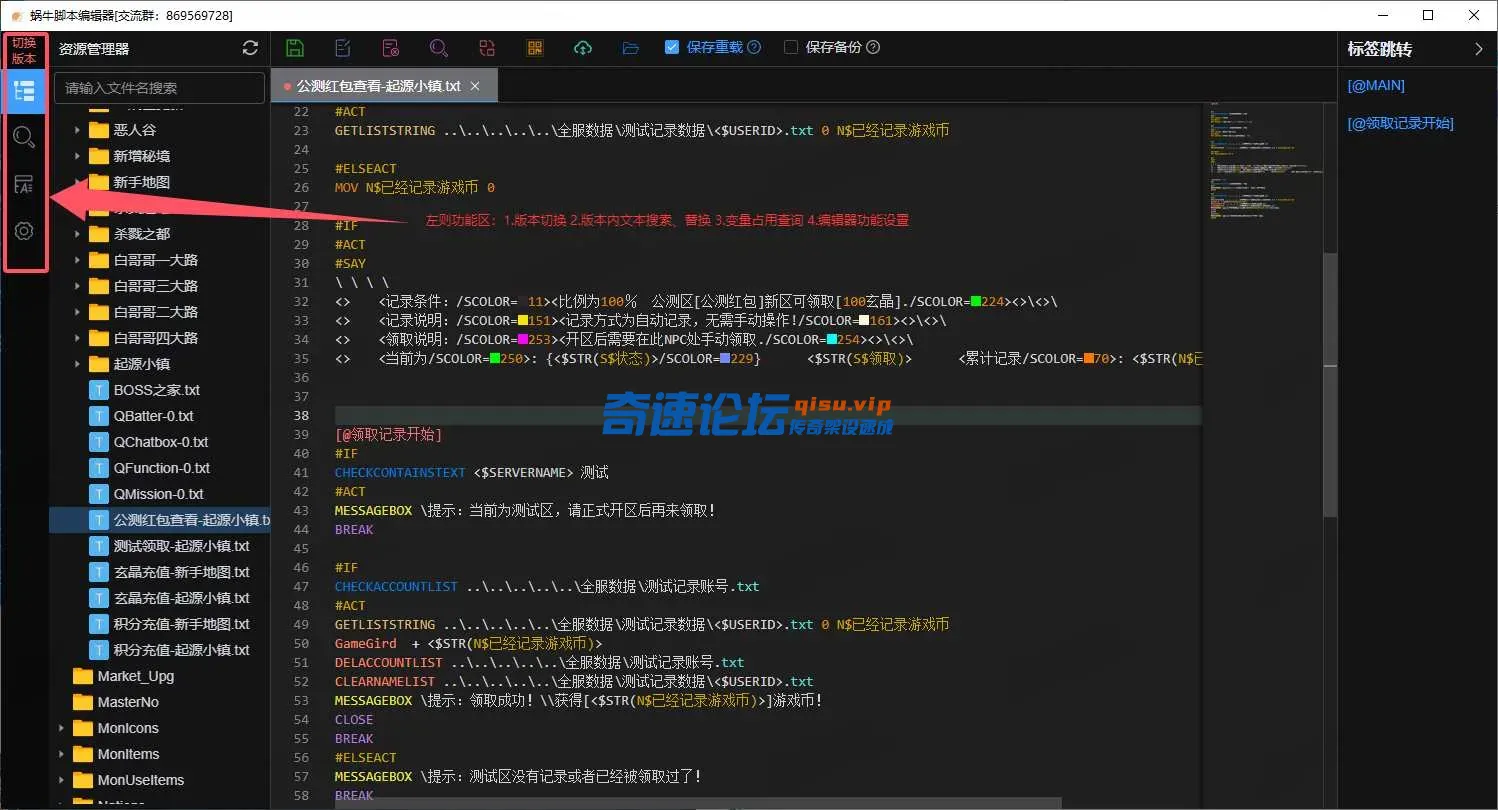Click the file icon of QBatter-0.txt

[98, 416]
